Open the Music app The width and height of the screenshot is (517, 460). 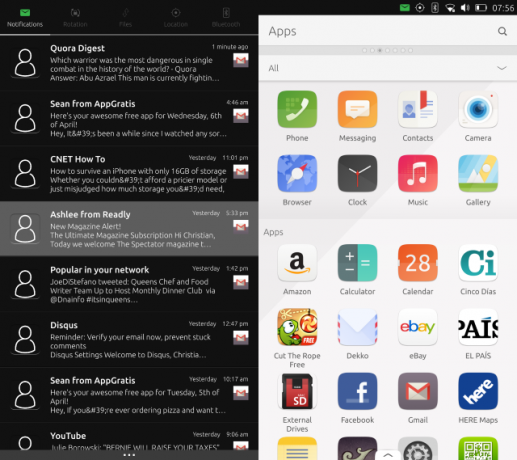(418, 173)
